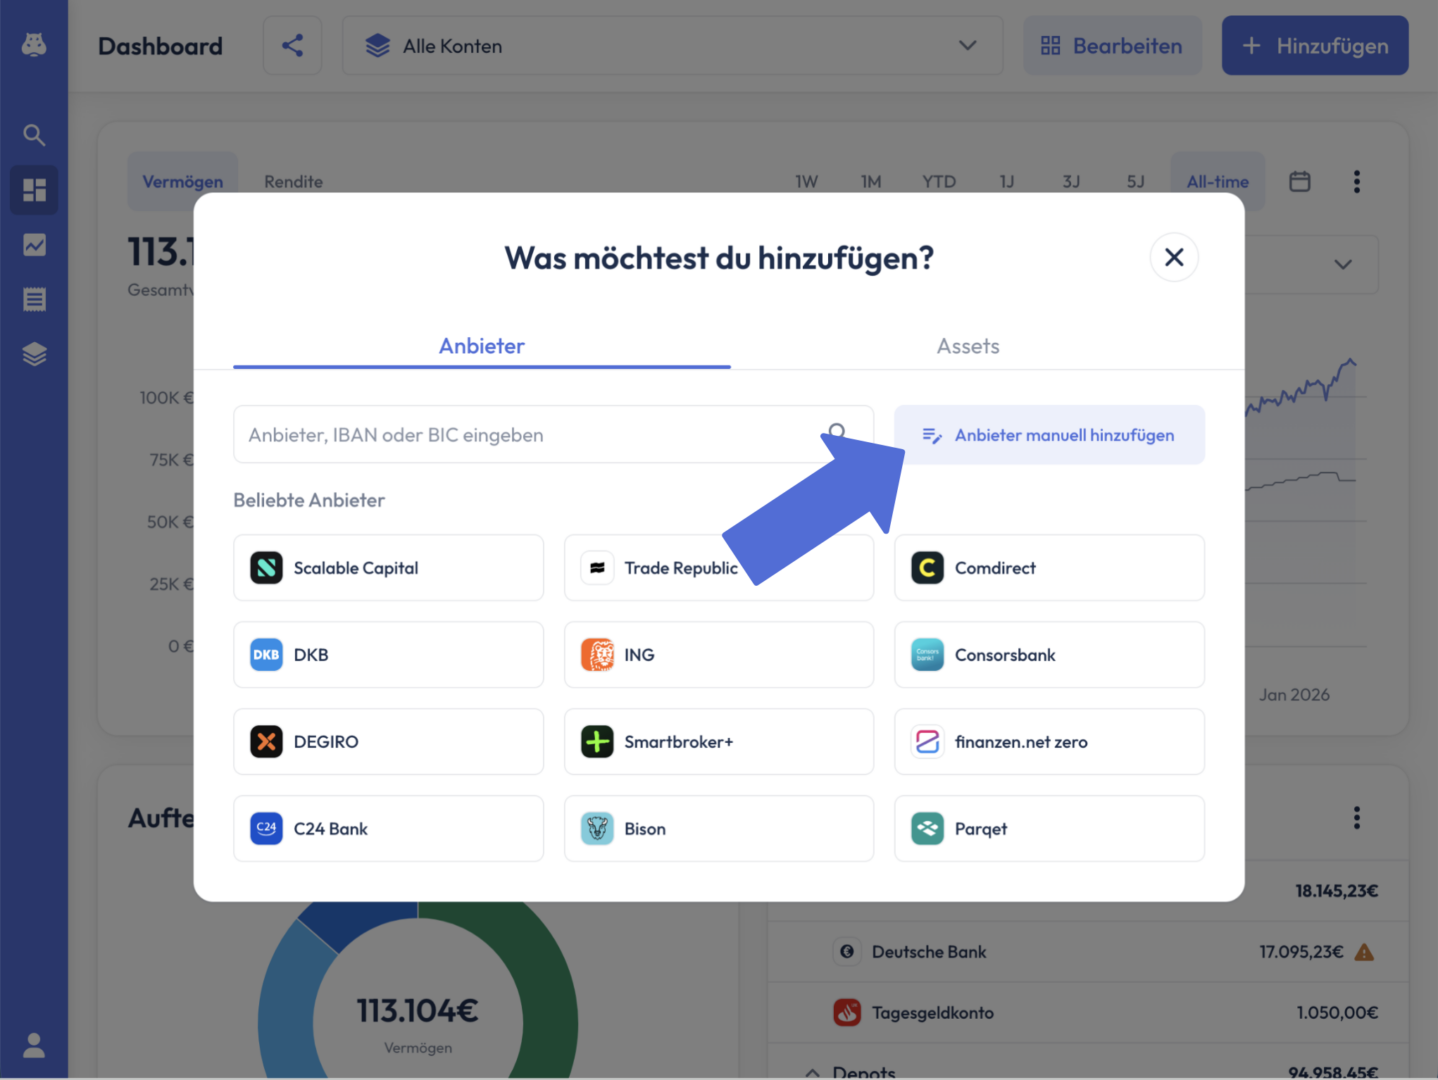Choose the finanzen.net zero provider label

tap(1021, 742)
